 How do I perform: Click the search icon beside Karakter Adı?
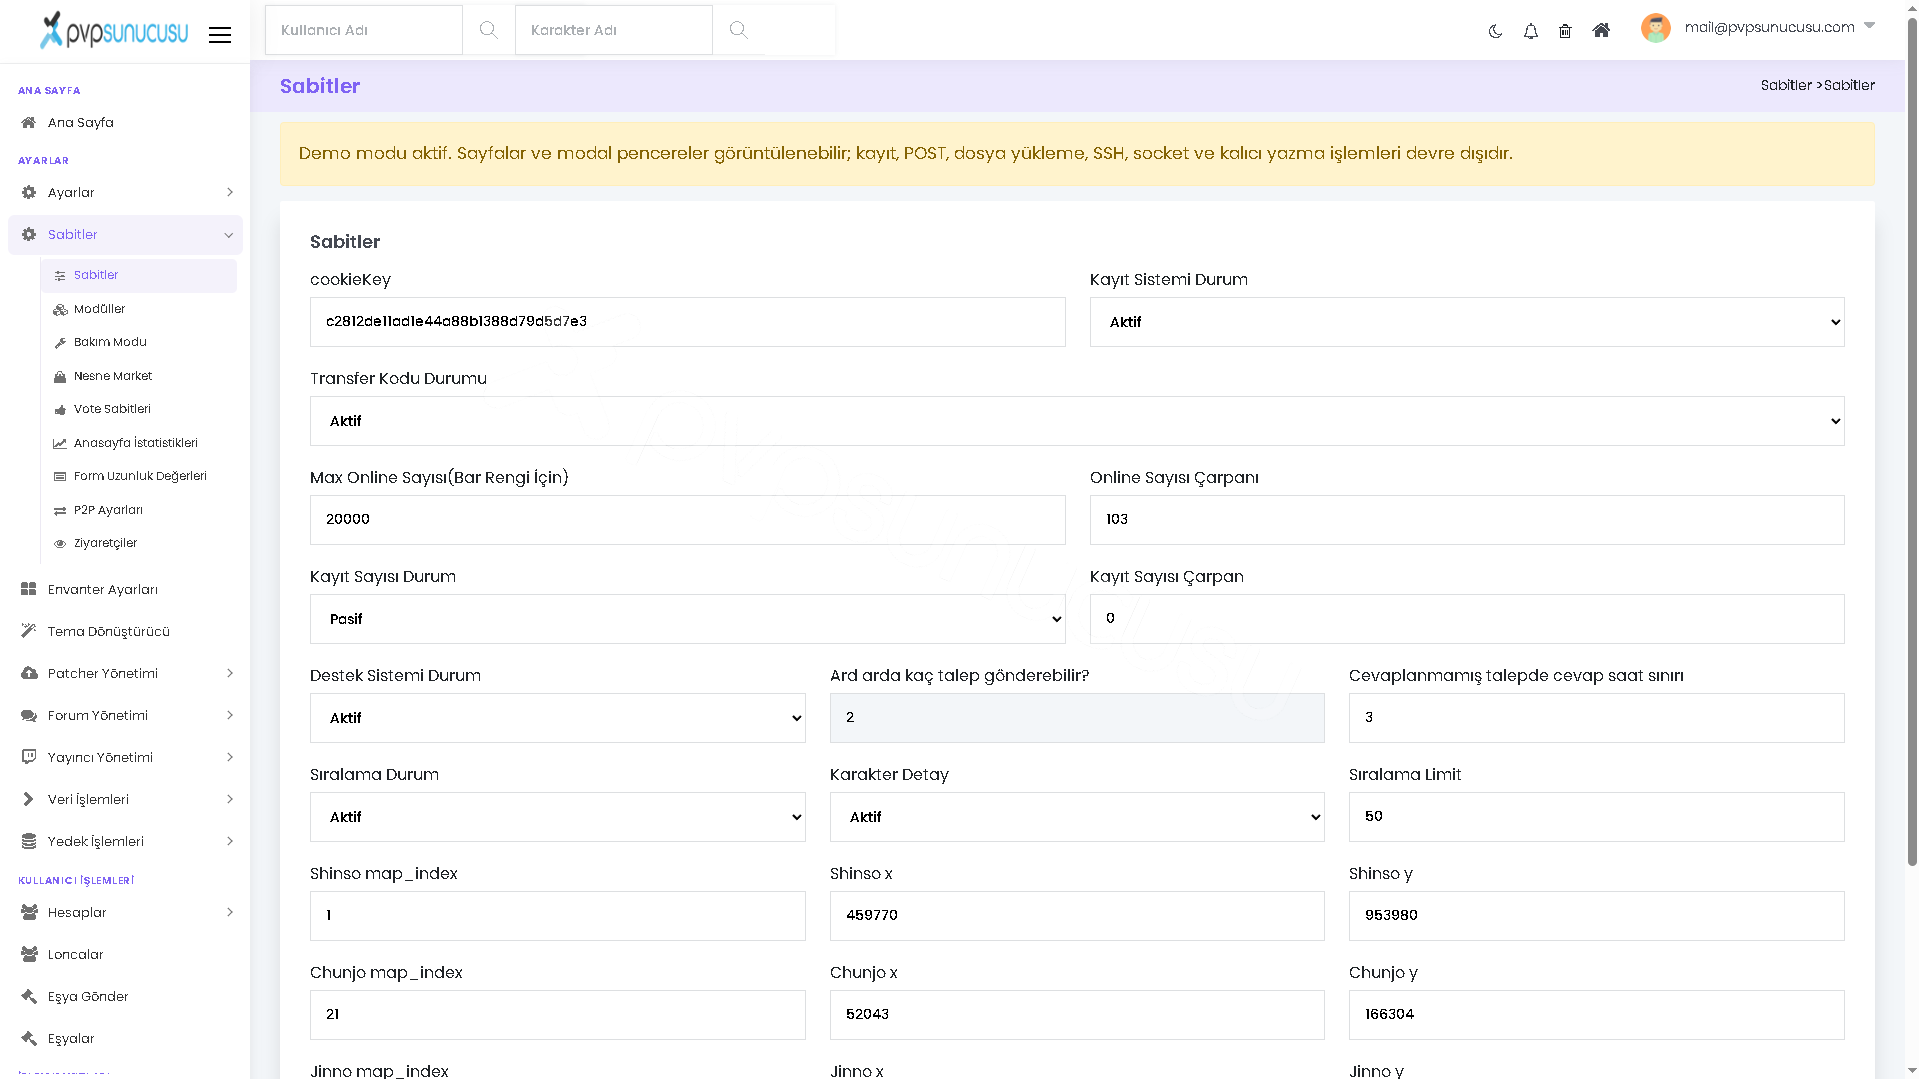738,30
